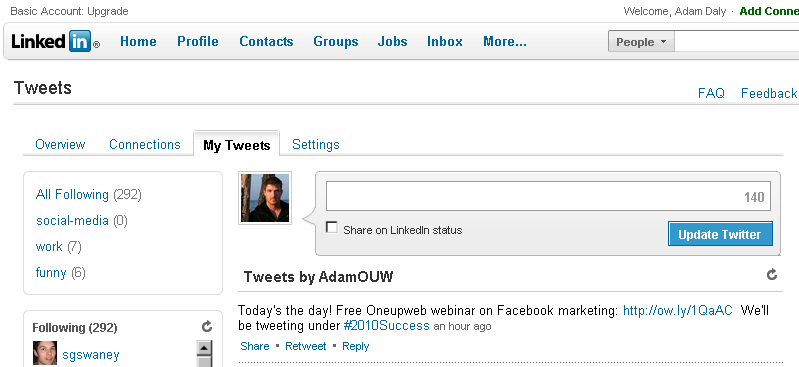Click the Following list scrollbar up arrow
This screenshot has width=799, height=367.
[204, 349]
